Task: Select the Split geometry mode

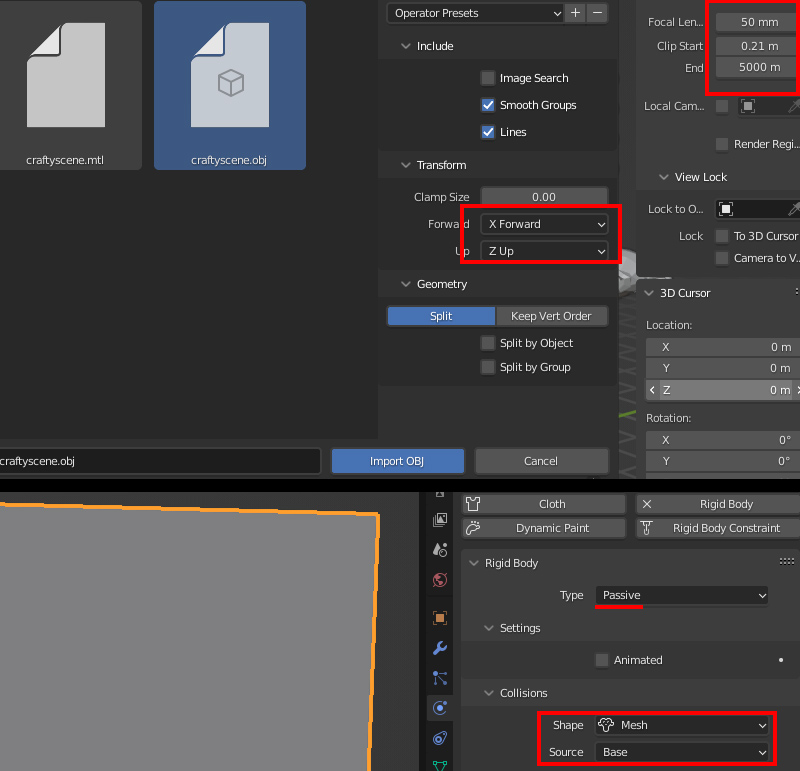Action: pyautogui.click(x=441, y=316)
